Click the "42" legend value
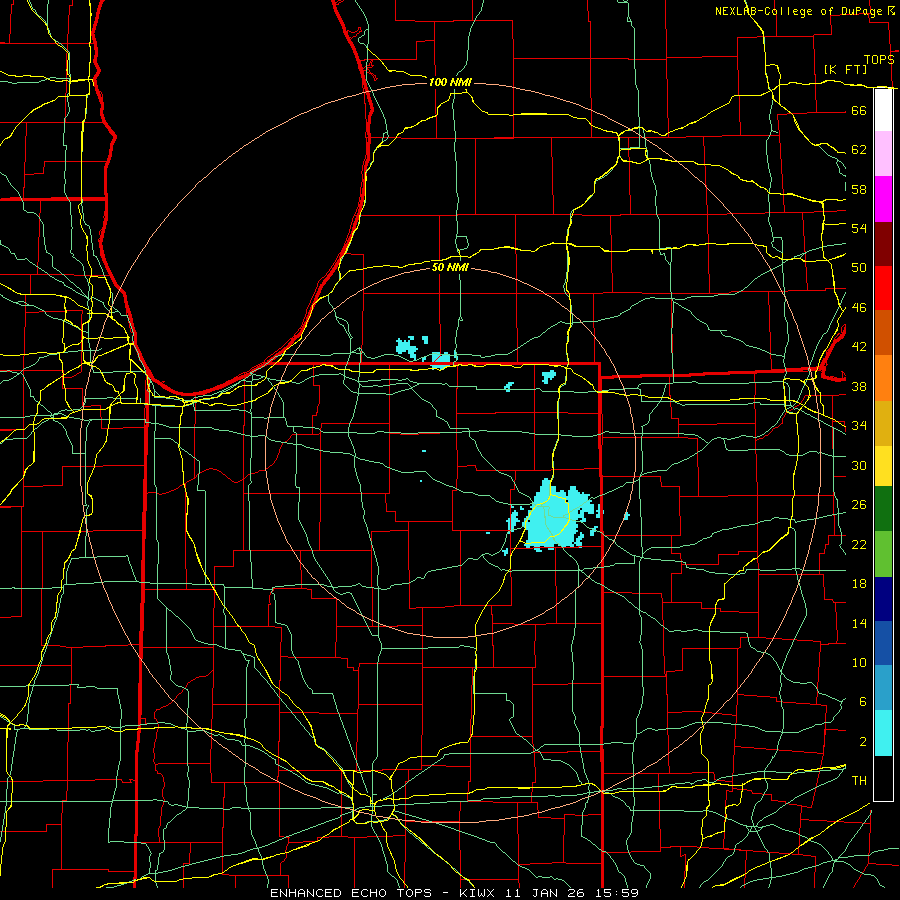Screen dimensions: 900x900 click(859, 347)
